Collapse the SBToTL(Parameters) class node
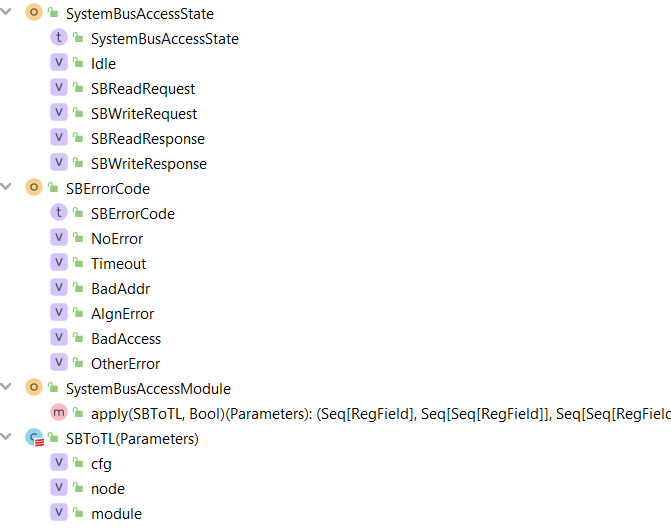 tap(6, 437)
